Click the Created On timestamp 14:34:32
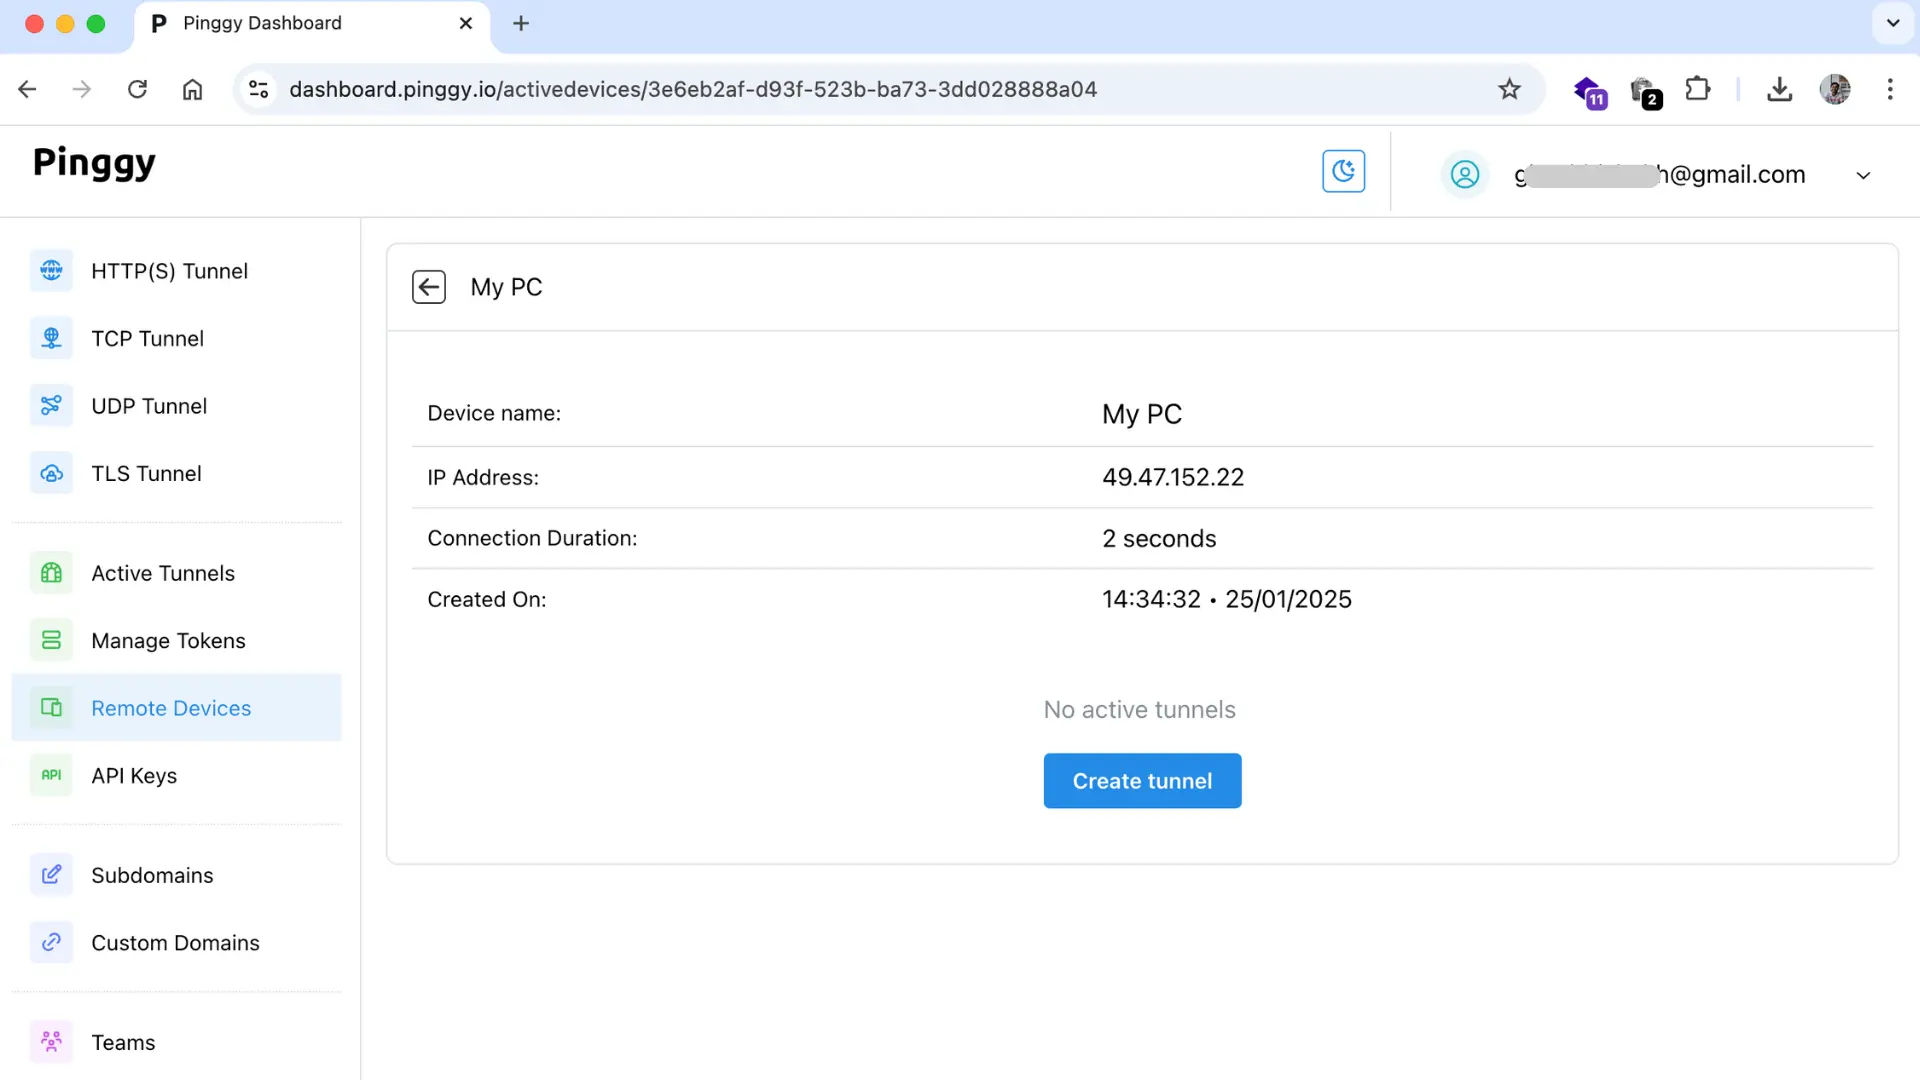The height and width of the screenshot is (1080, 1920). click(x=1227, y=599)
